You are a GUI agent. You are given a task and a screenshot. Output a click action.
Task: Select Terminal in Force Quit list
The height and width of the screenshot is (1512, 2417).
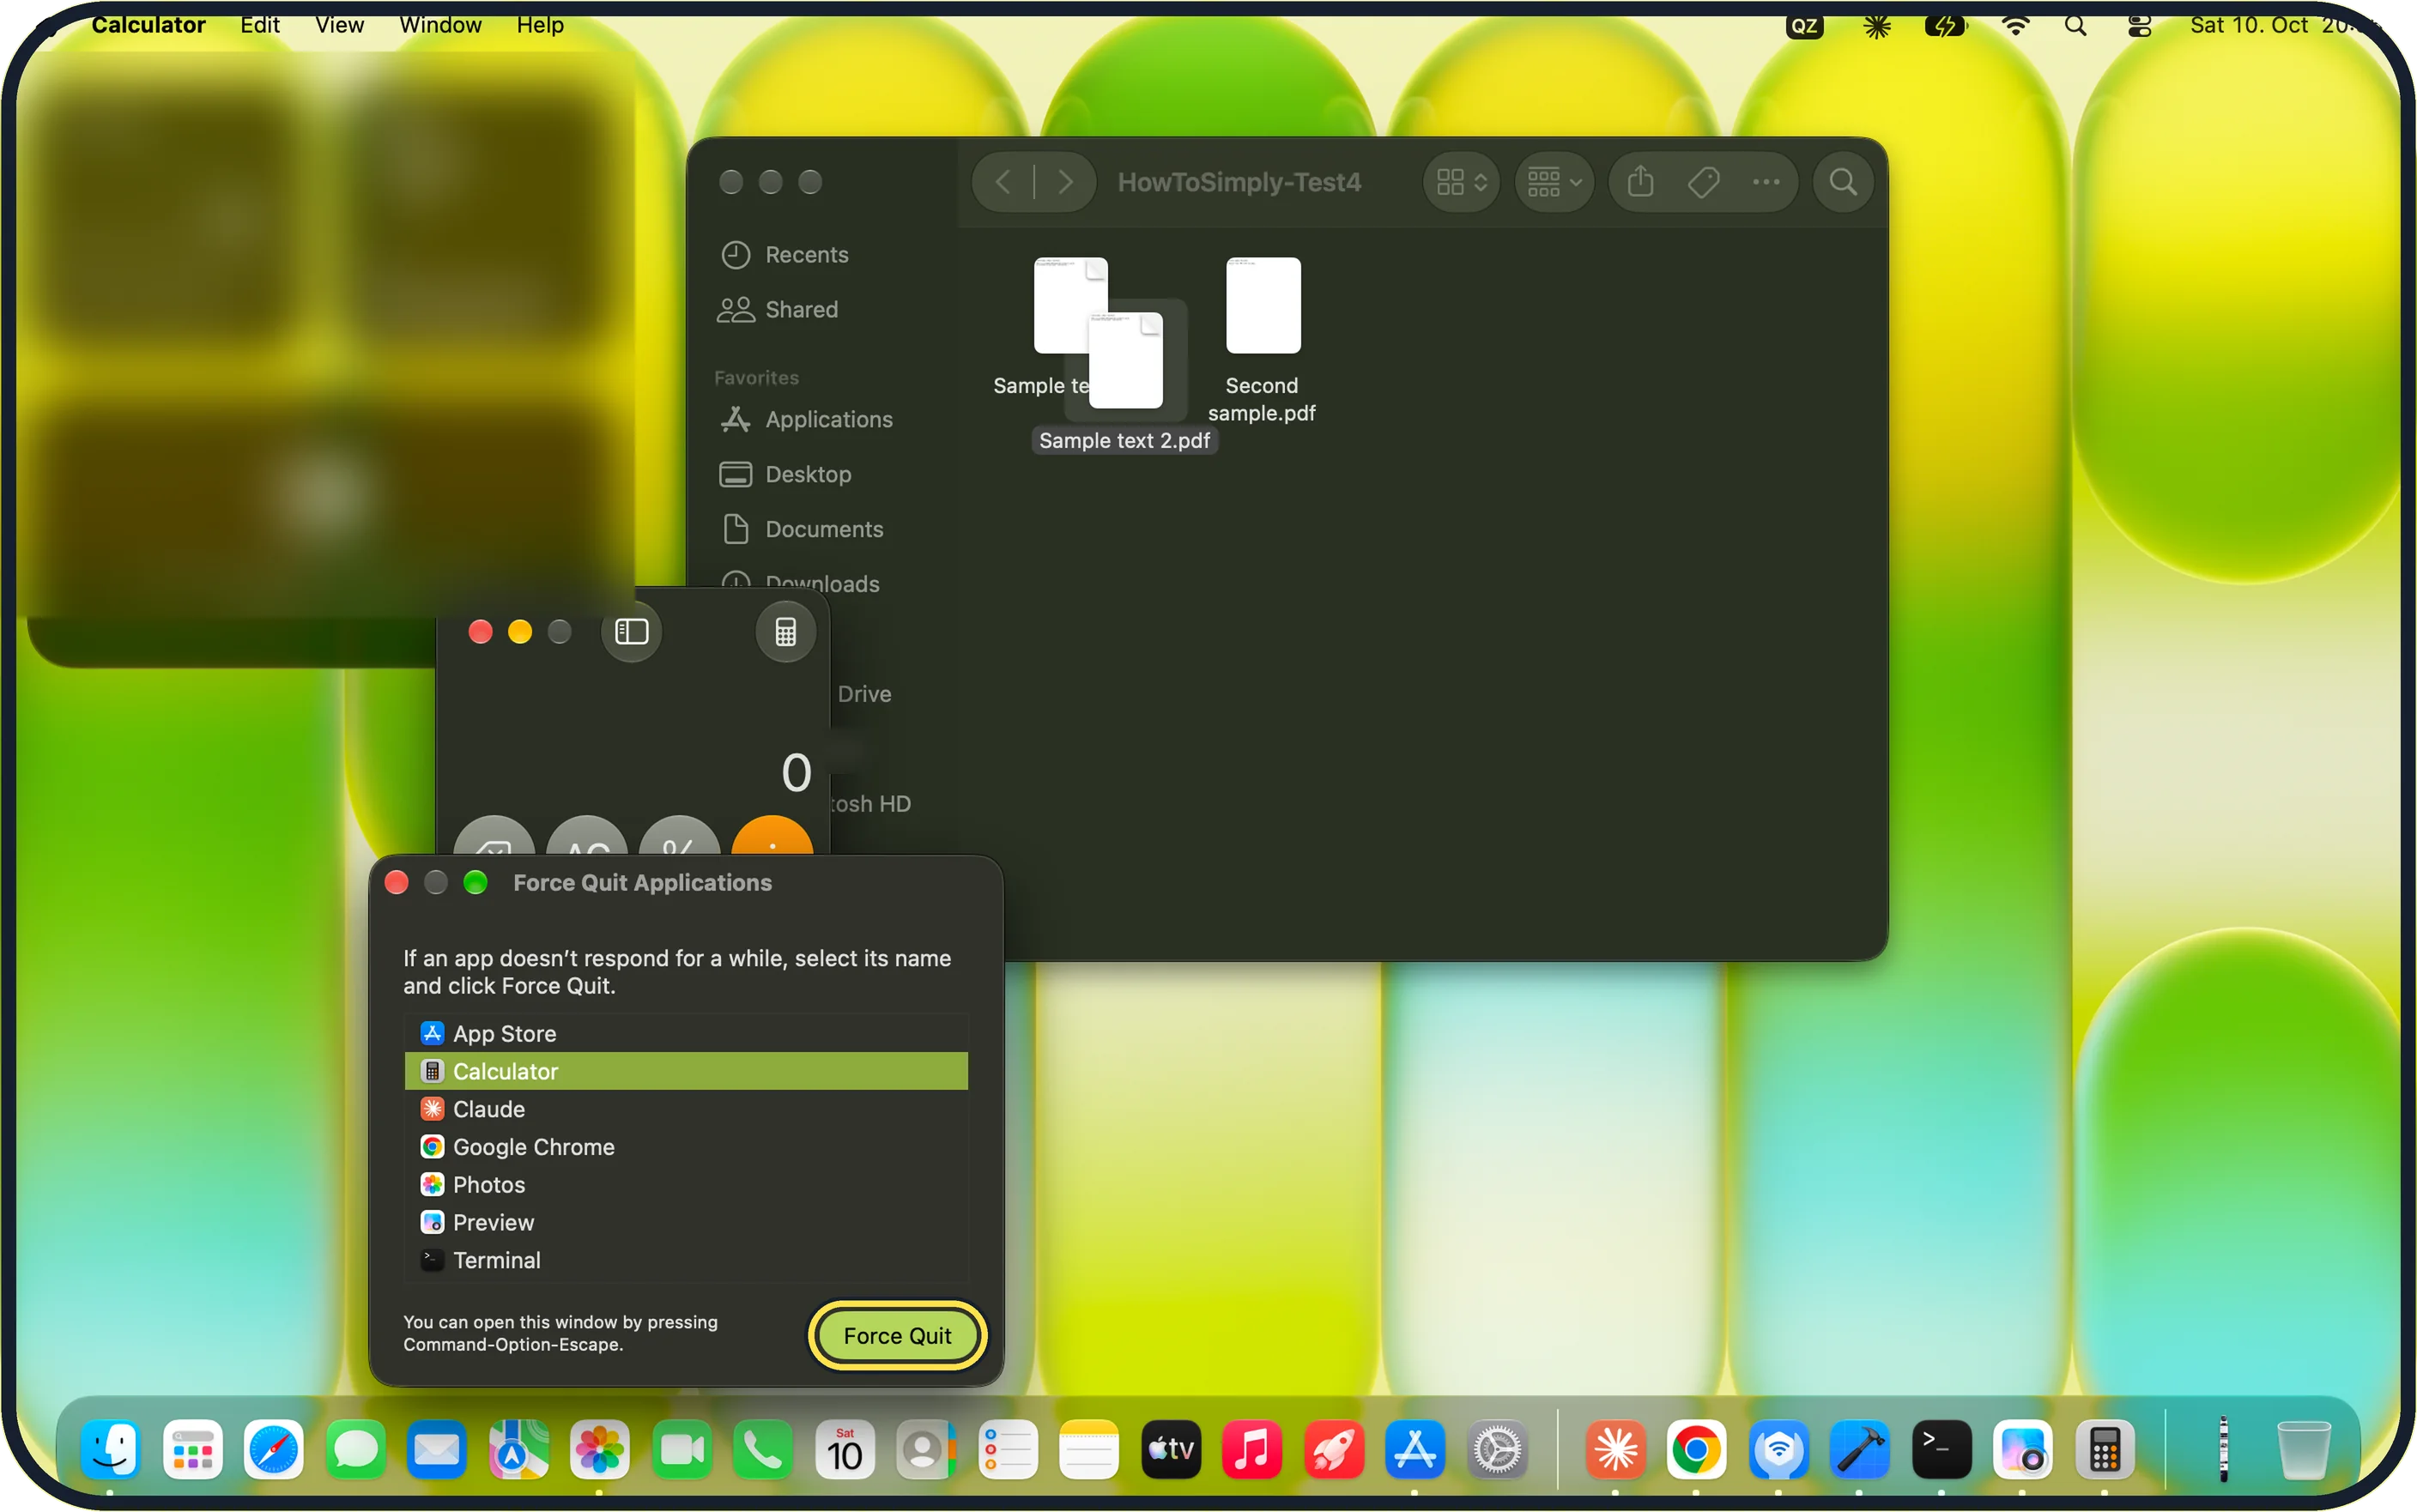(x=686, y=1260)
